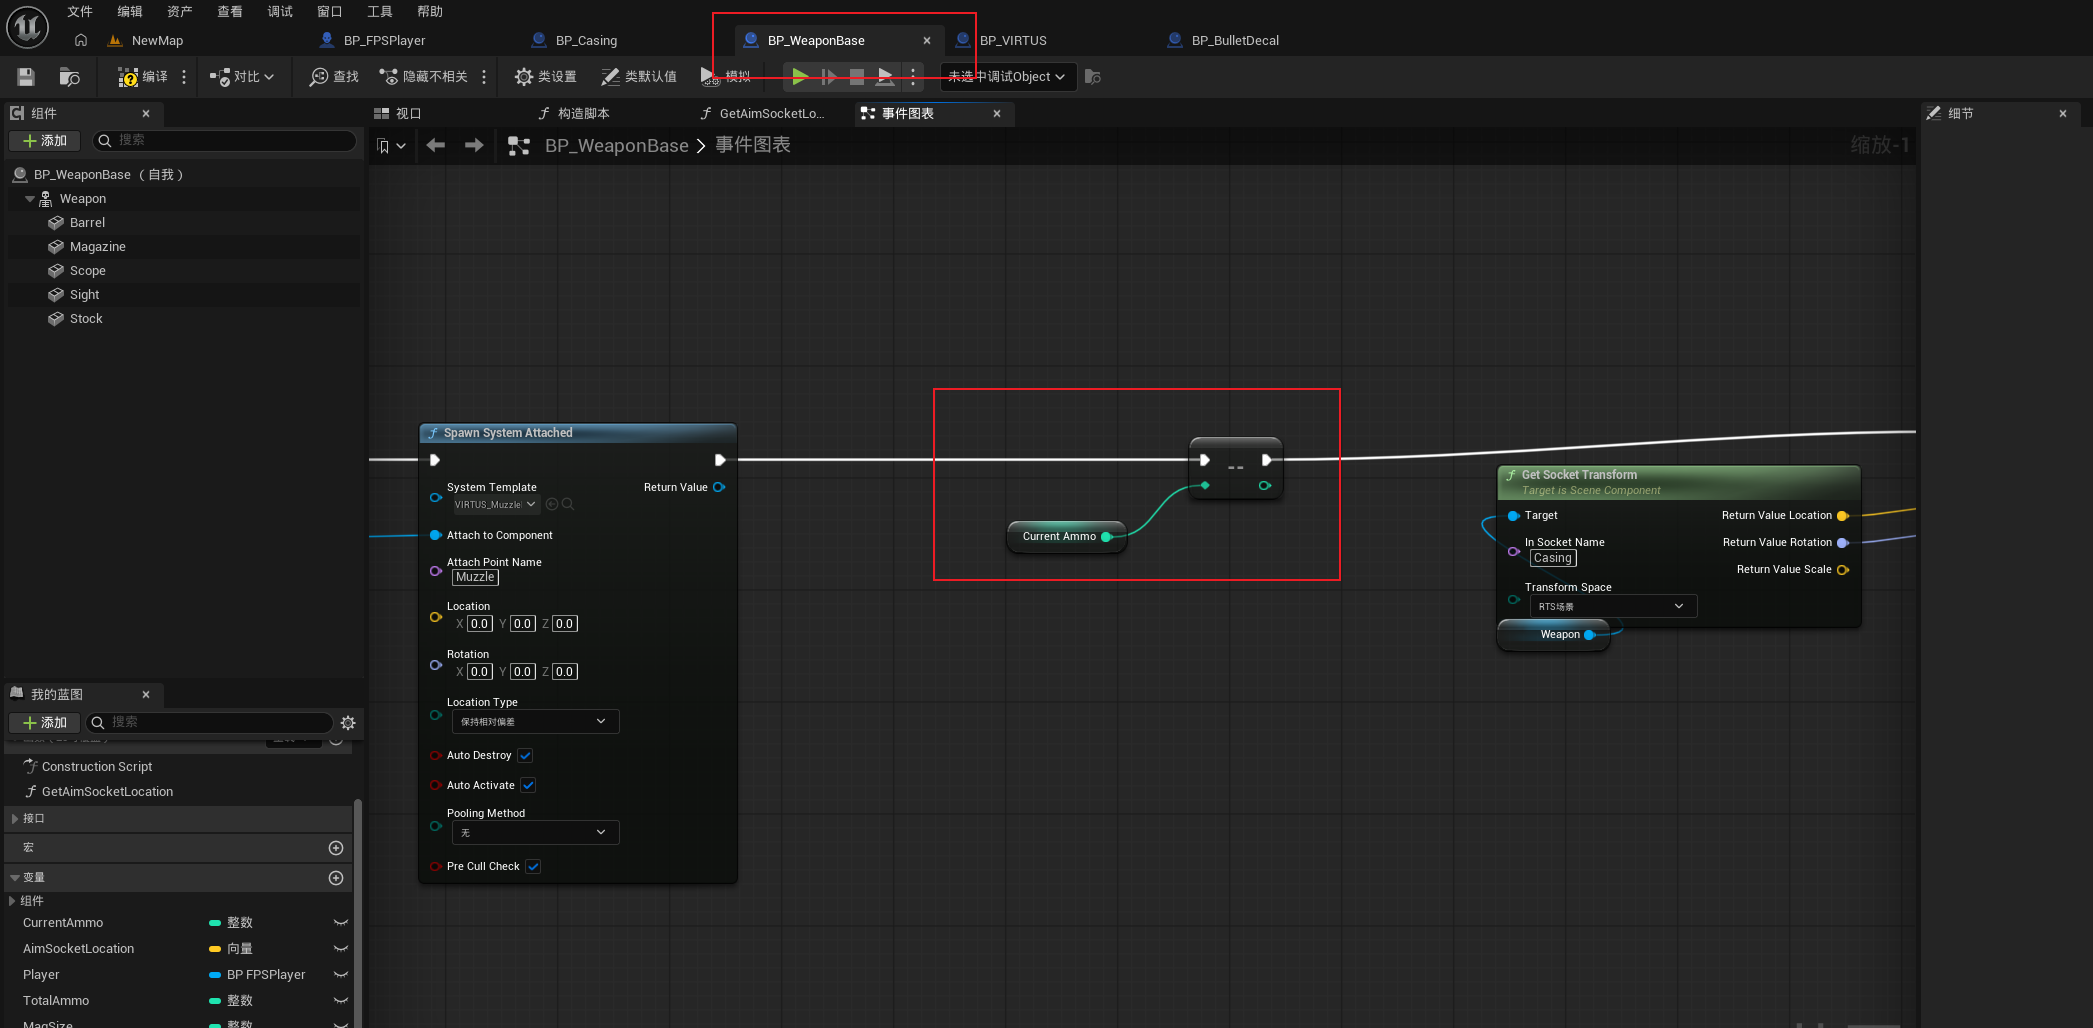Screen dimensions: 2093x1028
Task: Switch to the BP_BulletDecal tab
Action: point(1235,41)
